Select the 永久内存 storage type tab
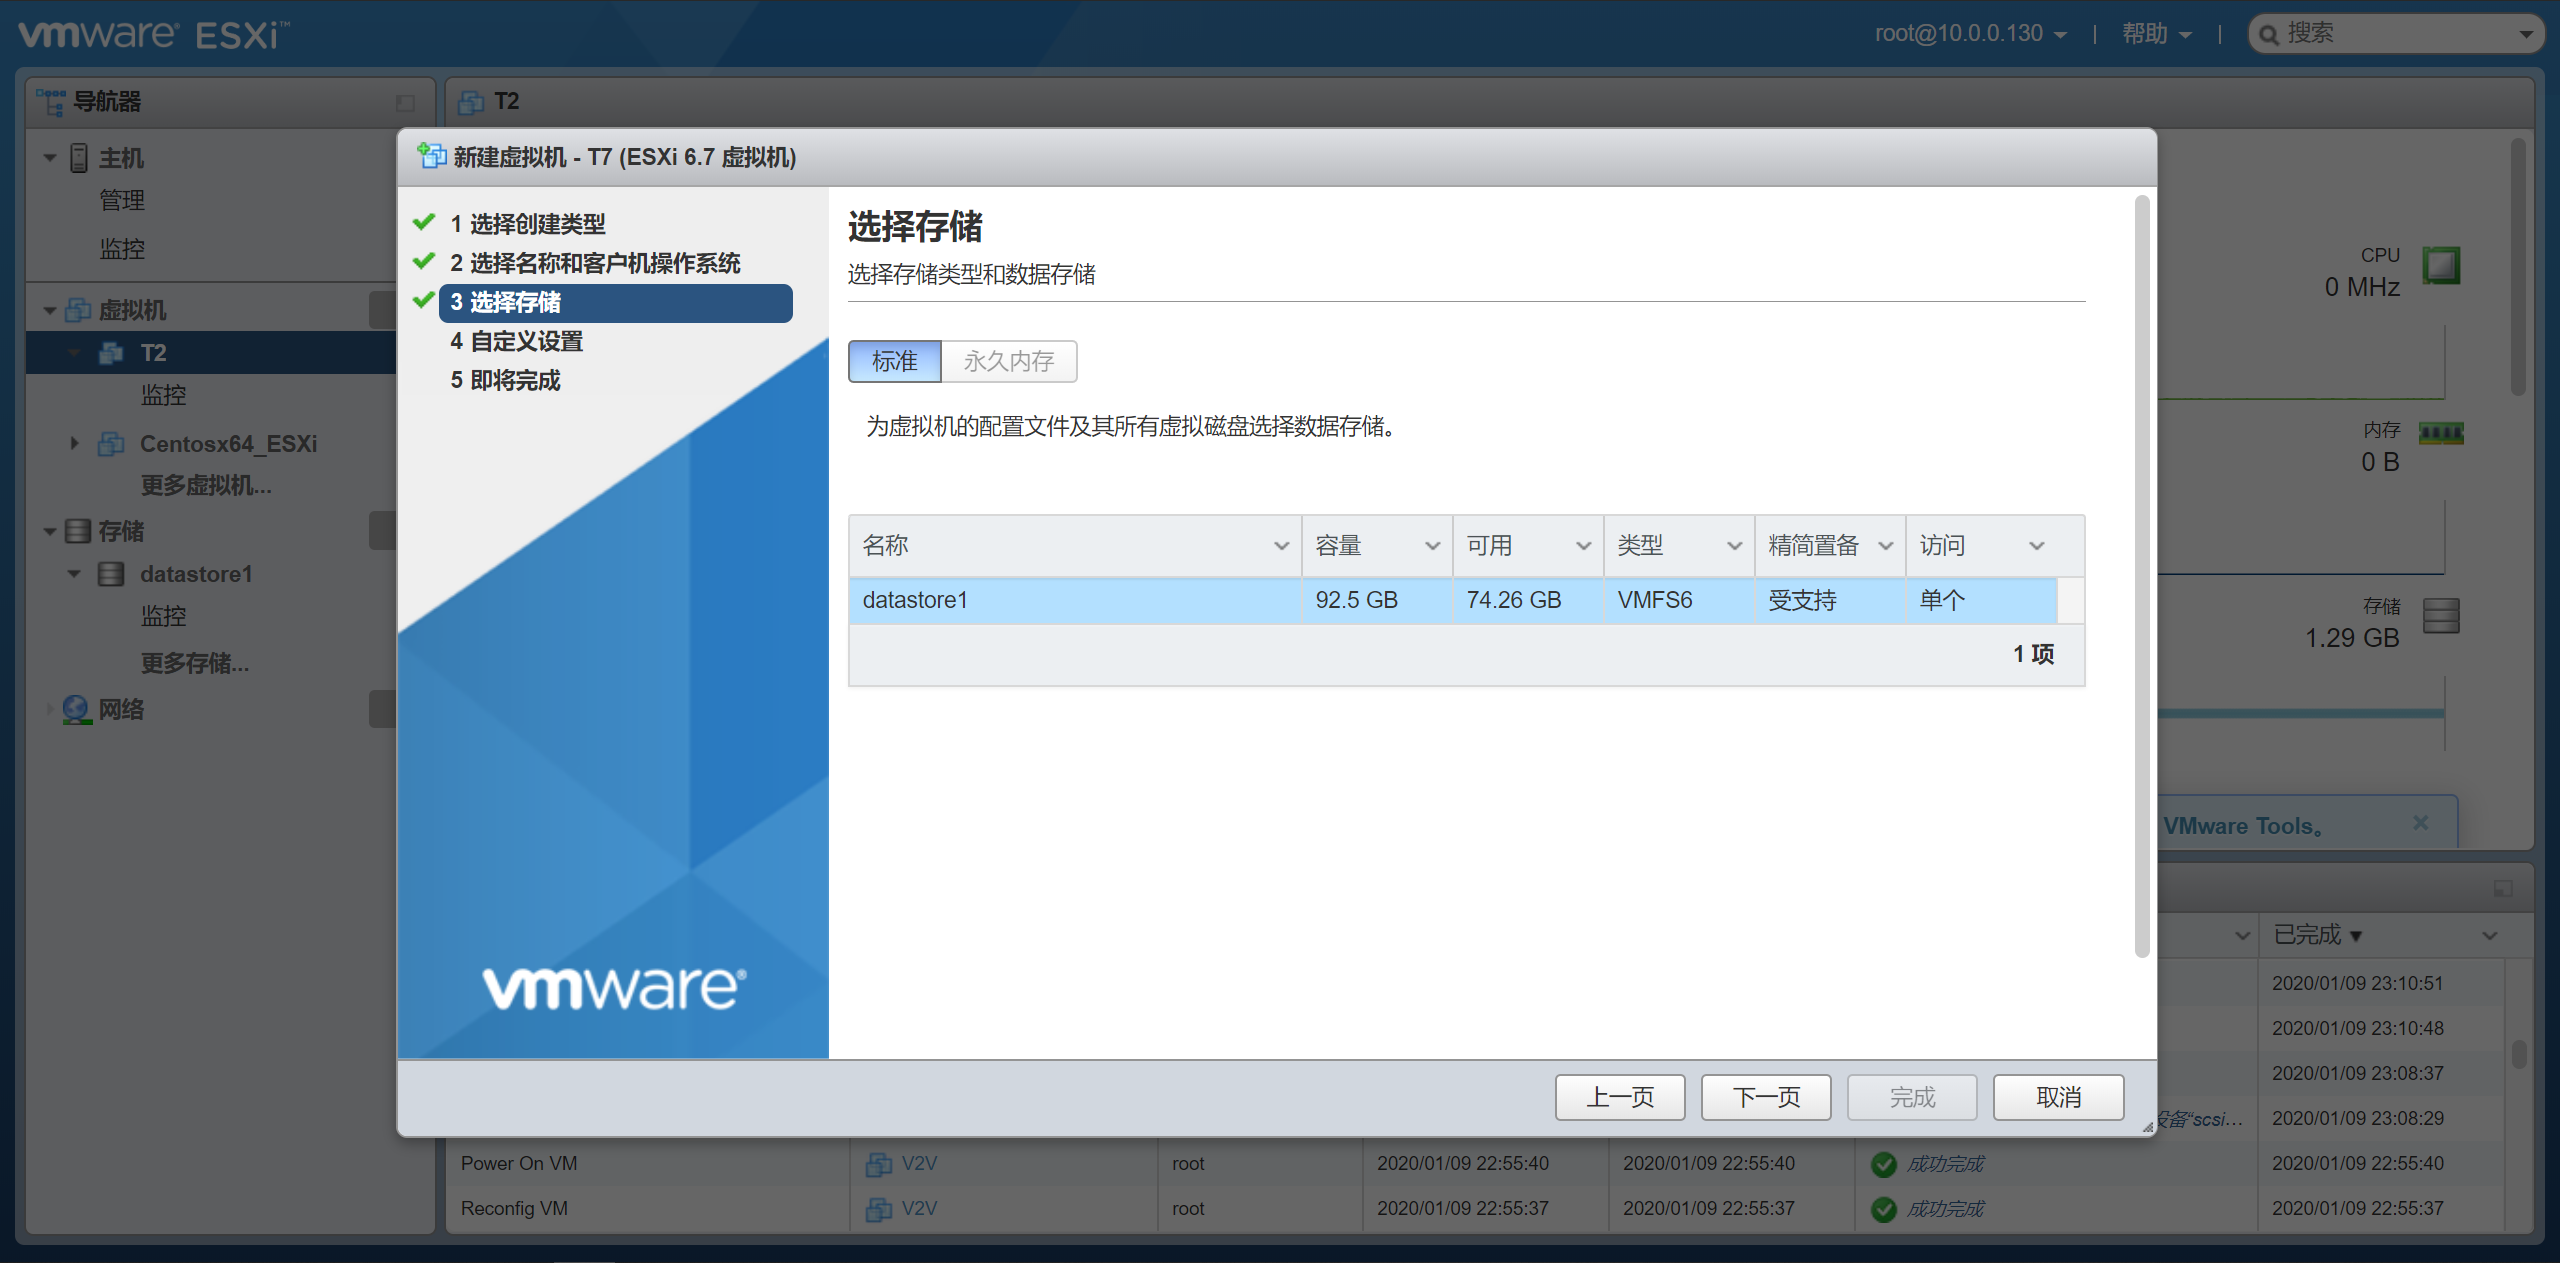2560x1263 pixels. pyautogui.click(x=1009, y=361)
